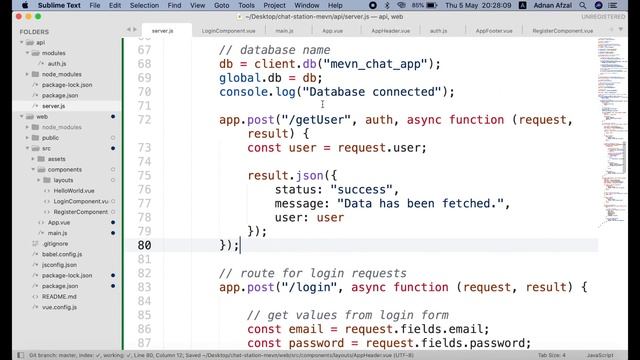Screen dimensions: 640x360
Task: Expand the public folder
Action: pos(28,138)
